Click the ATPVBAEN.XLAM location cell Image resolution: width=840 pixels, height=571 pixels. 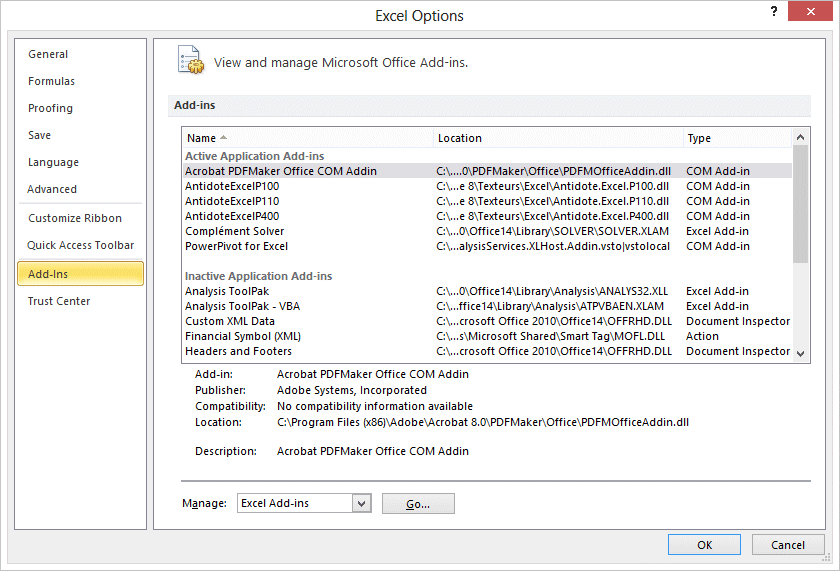[550, 306]
